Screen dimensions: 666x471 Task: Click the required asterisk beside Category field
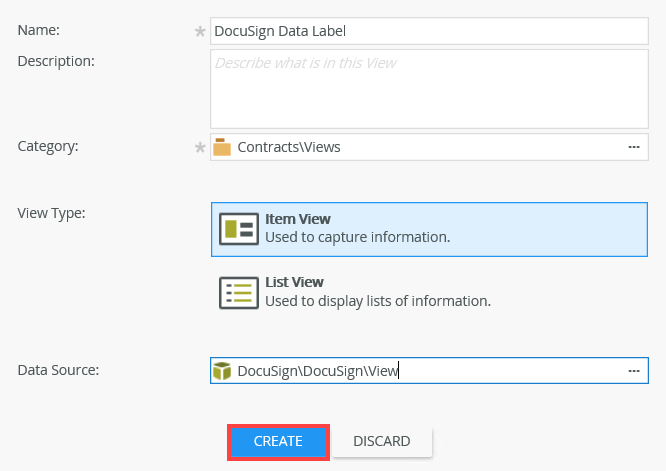(x=200, y=147)
